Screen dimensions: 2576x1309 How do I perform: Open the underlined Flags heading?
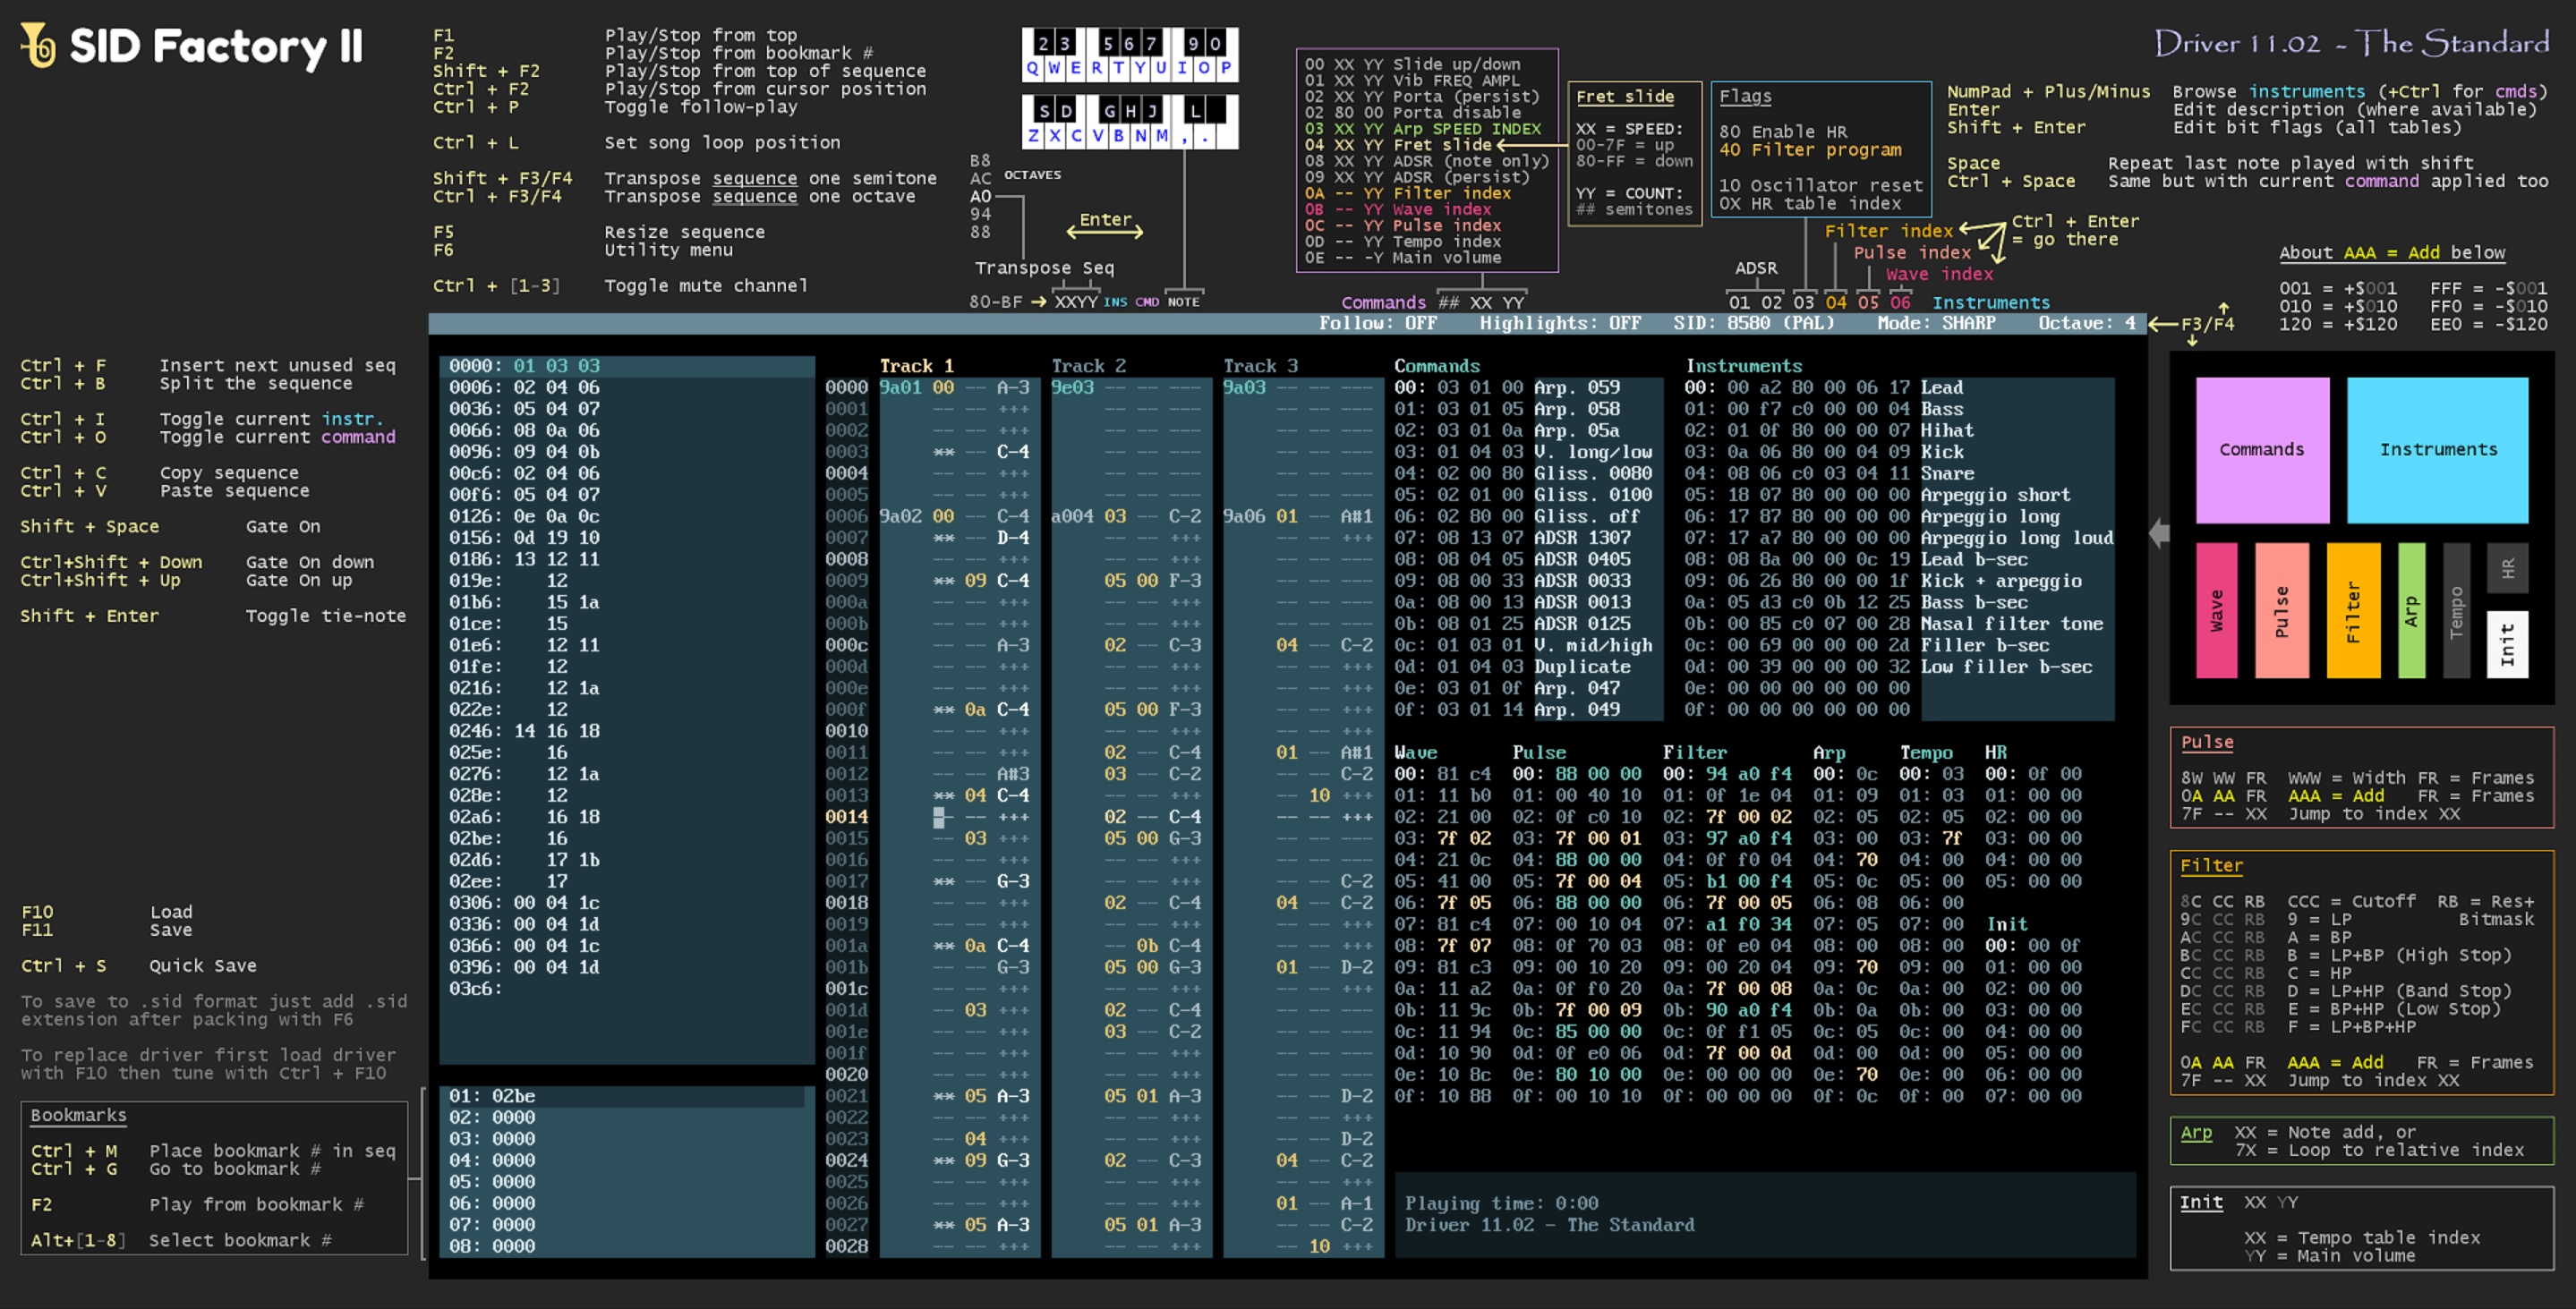coord(1745,97)
